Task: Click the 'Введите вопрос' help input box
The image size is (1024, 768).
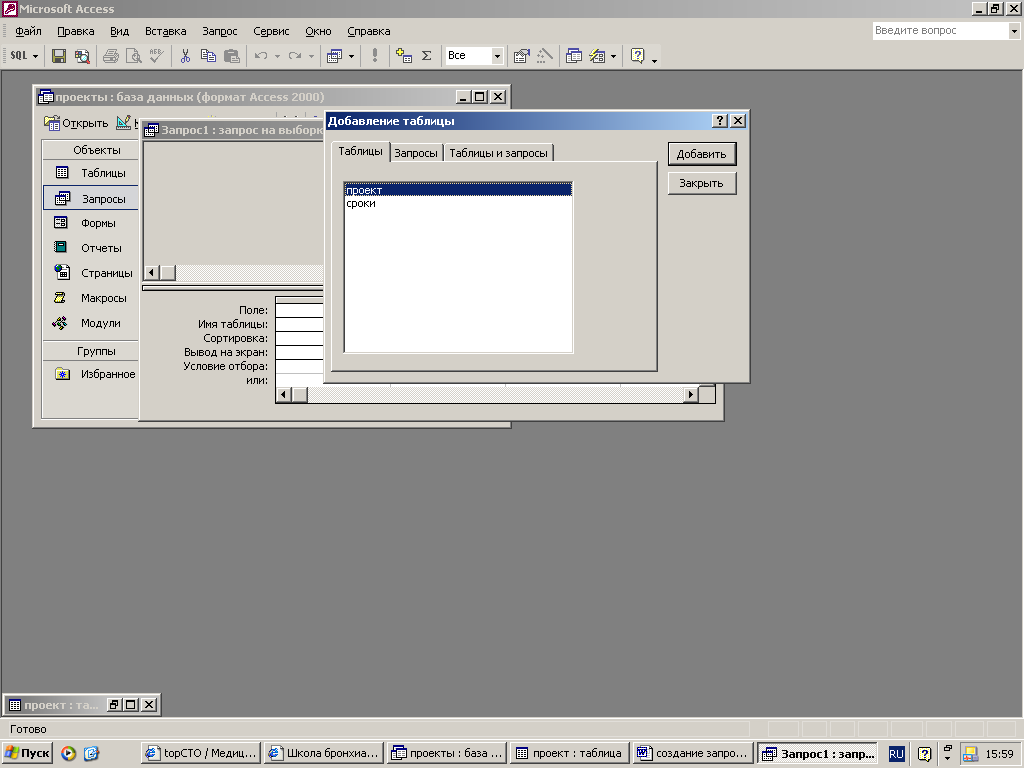Action: pos(940,30)
